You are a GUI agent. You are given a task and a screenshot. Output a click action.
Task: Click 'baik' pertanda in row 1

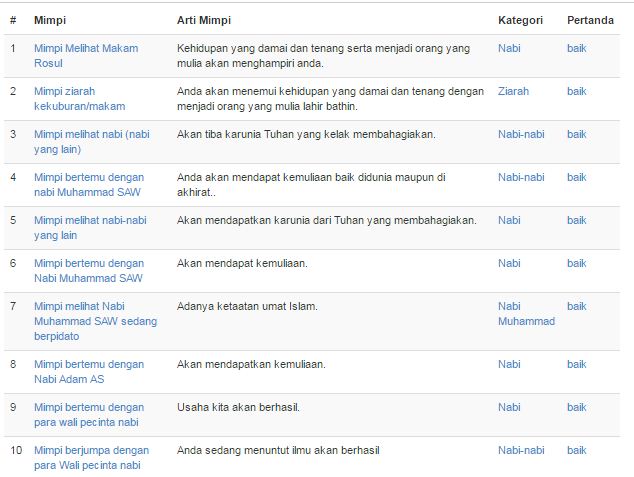coord(577,49)
